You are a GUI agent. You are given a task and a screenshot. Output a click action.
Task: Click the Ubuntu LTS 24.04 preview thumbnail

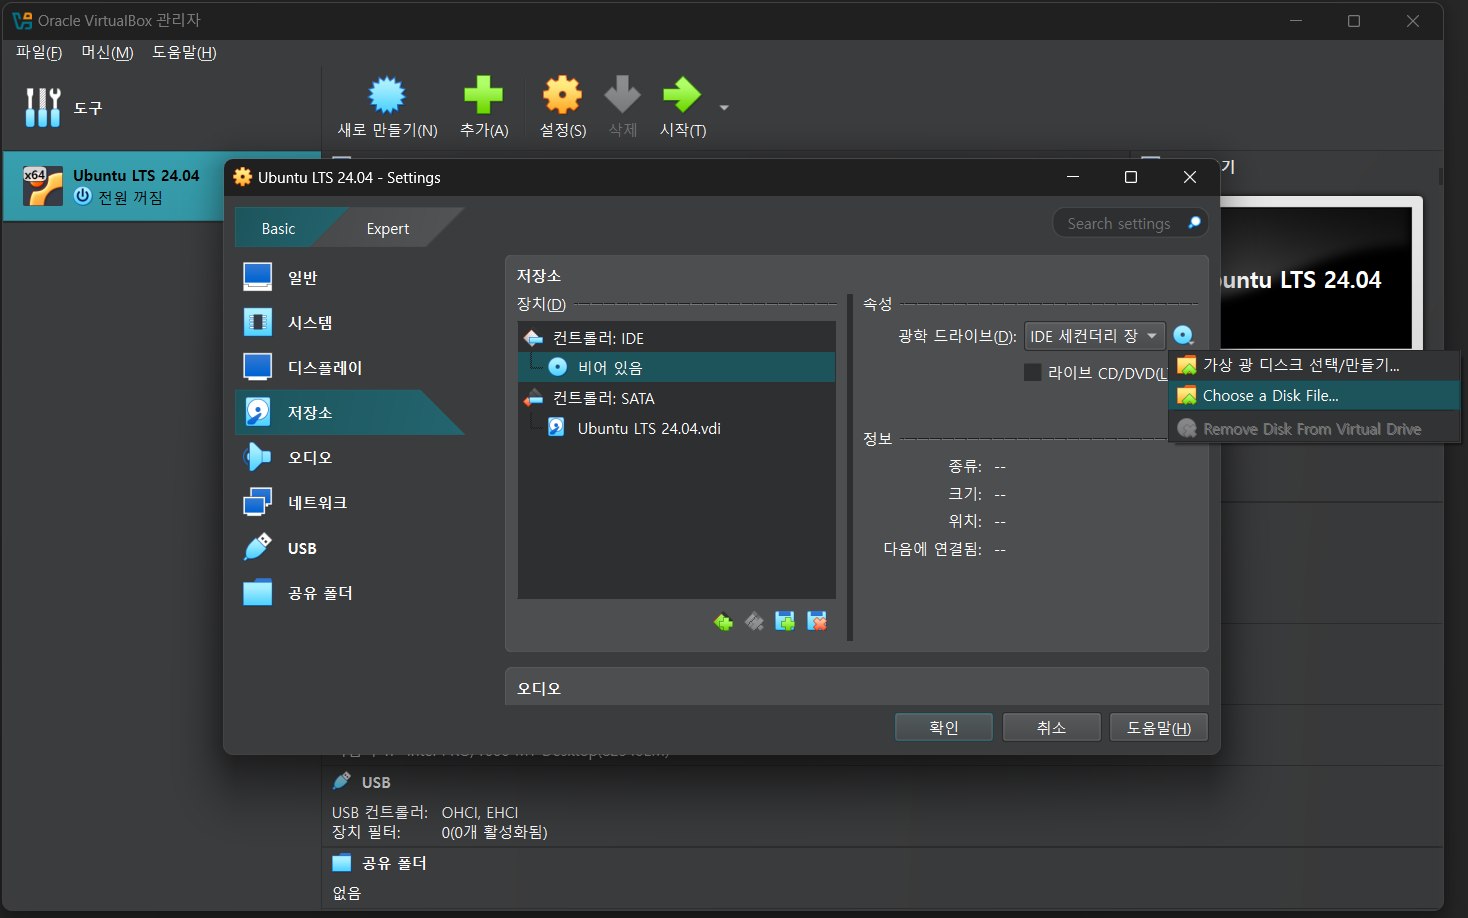coord(1316,278)
